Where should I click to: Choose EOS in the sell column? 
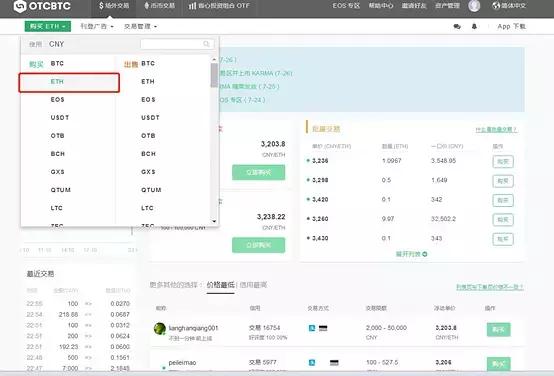click(148, 100)
